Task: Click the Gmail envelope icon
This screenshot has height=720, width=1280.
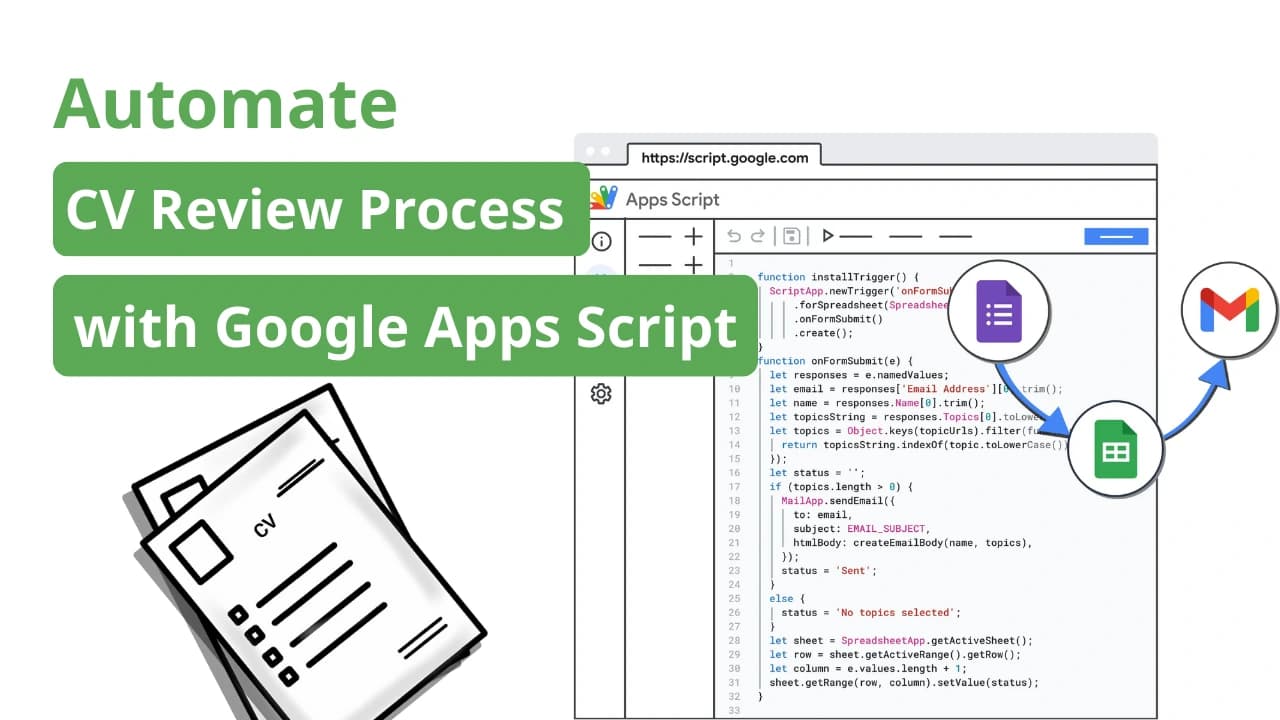Action: pos(1229,309)
